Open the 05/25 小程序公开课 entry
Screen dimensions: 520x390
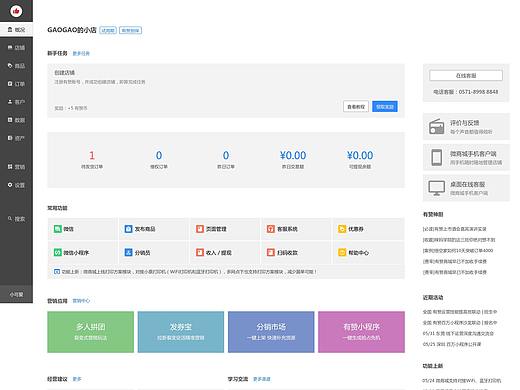pos(452,344)
